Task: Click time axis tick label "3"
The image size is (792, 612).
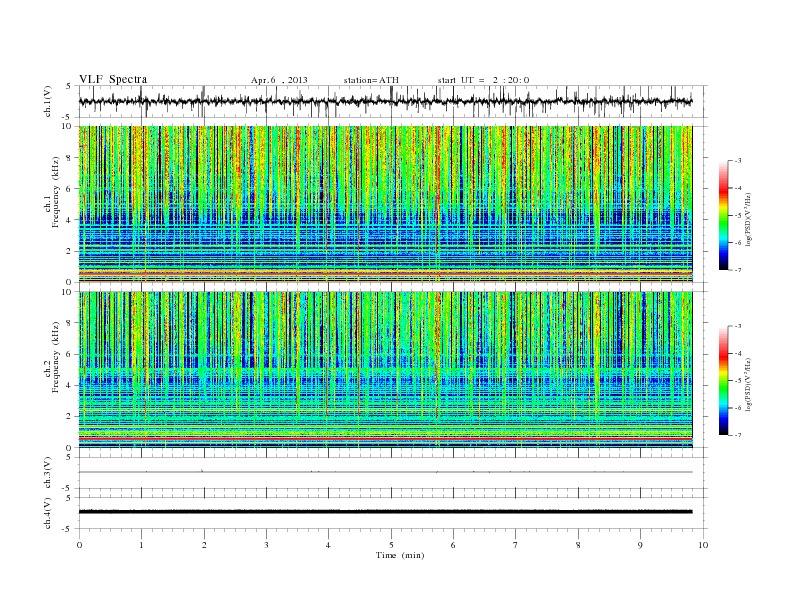Action: click(x=266, y=545)
